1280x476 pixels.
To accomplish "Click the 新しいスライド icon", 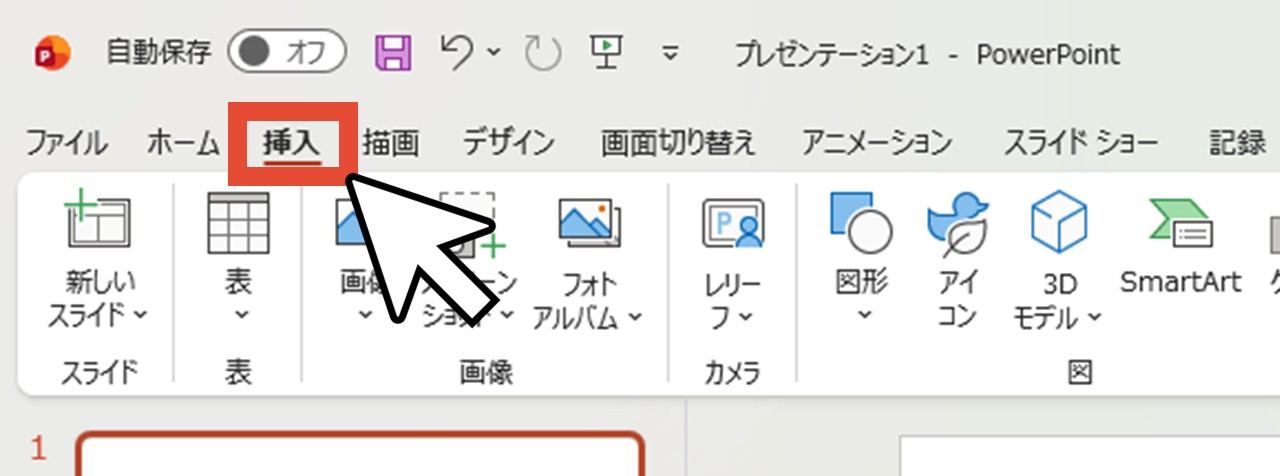I will coord(98,221).
